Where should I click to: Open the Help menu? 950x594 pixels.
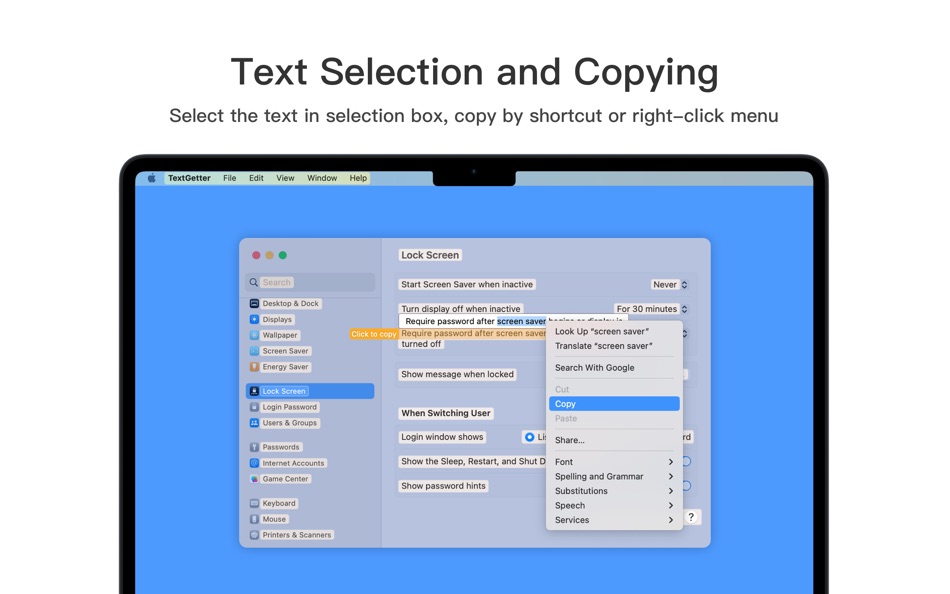coord(358,178)
